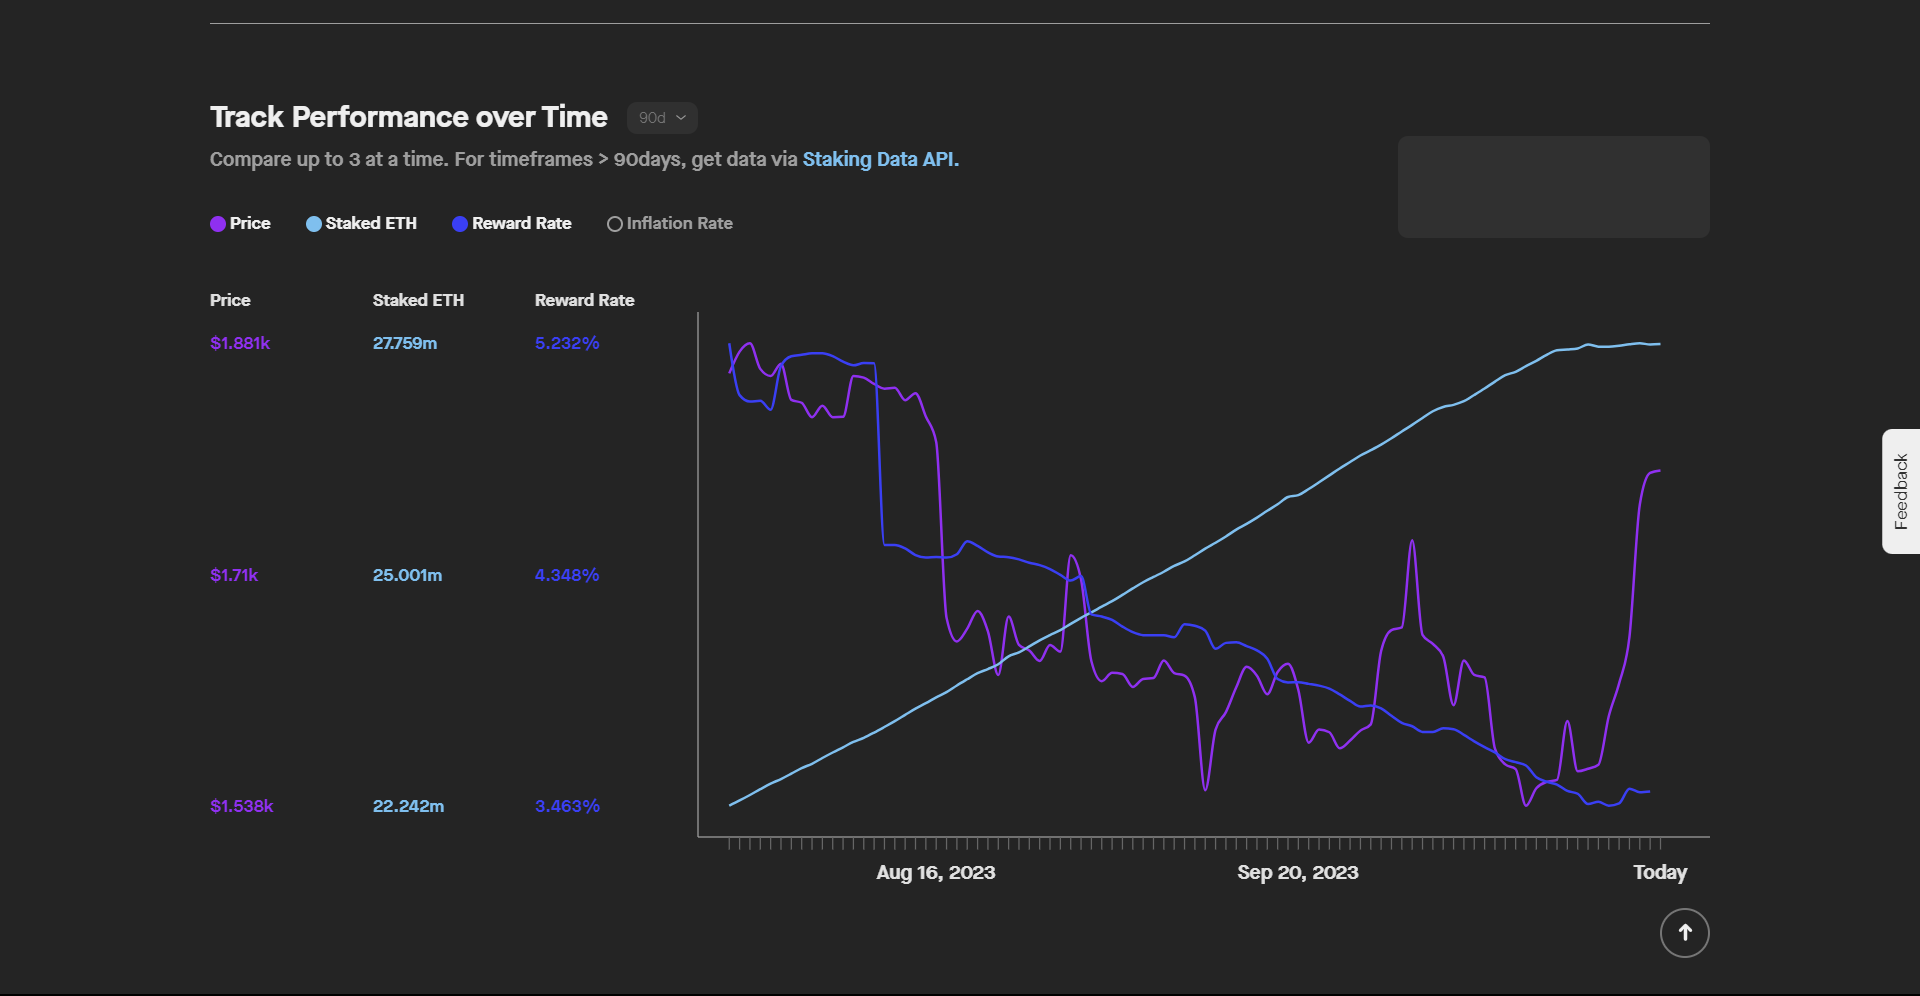
Task: Click the 25.001m staked ETH value
Action: [x=407, y=575]
